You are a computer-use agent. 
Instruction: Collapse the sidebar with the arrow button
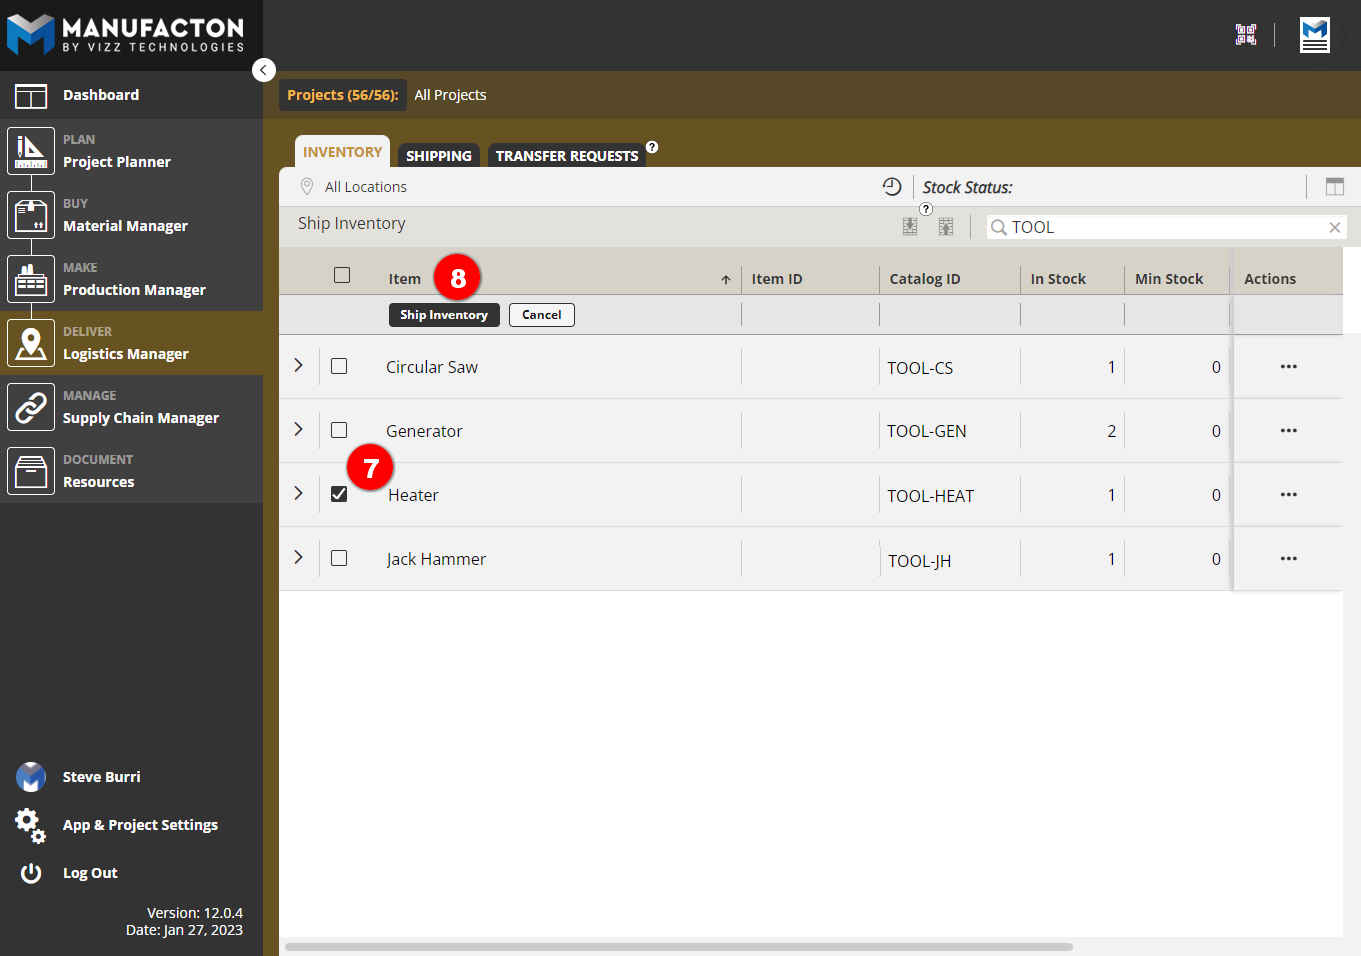pos(264,70)
